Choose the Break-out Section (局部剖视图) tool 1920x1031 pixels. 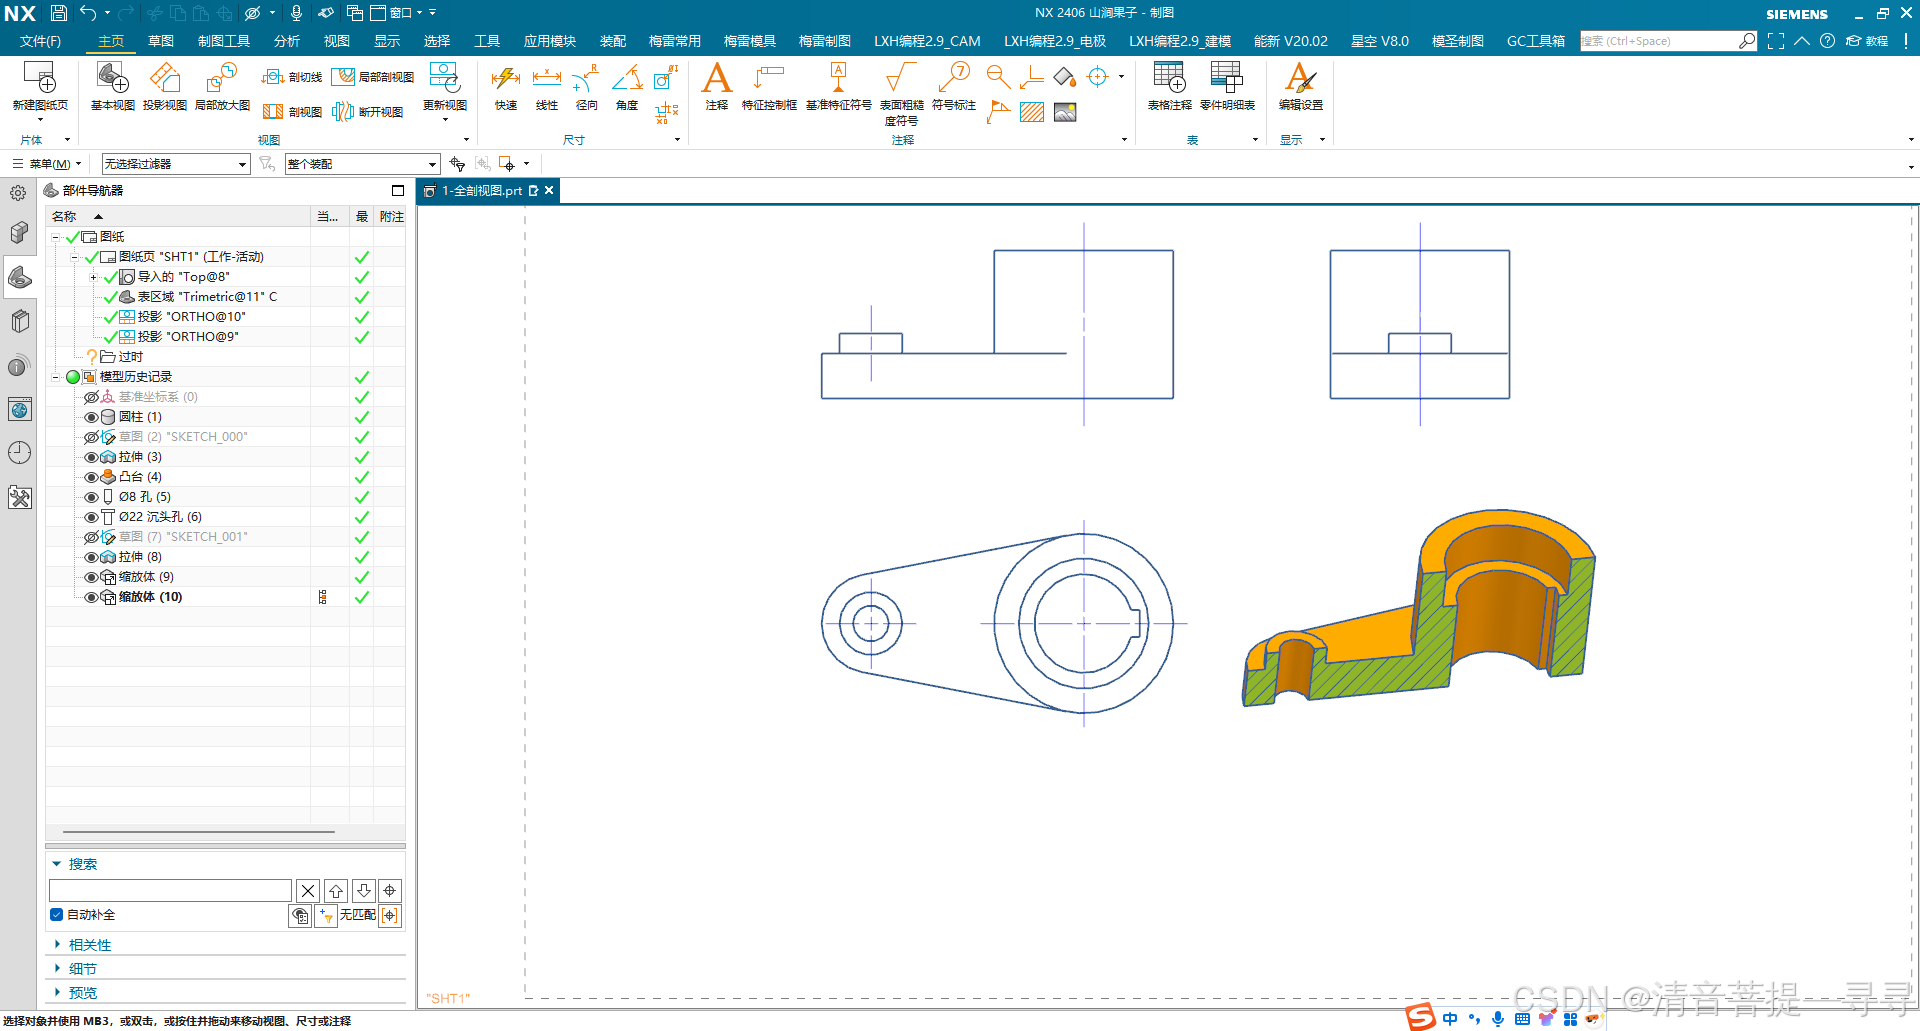373,77
